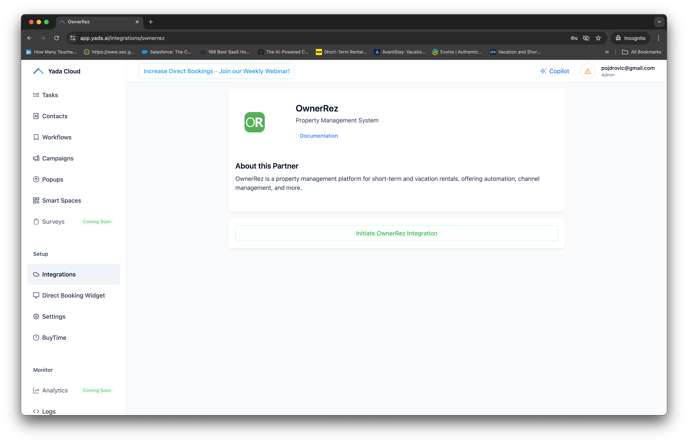Open the OwnerRez Documentation link
Screen dimensions: 688x443
tap(319, 136)
